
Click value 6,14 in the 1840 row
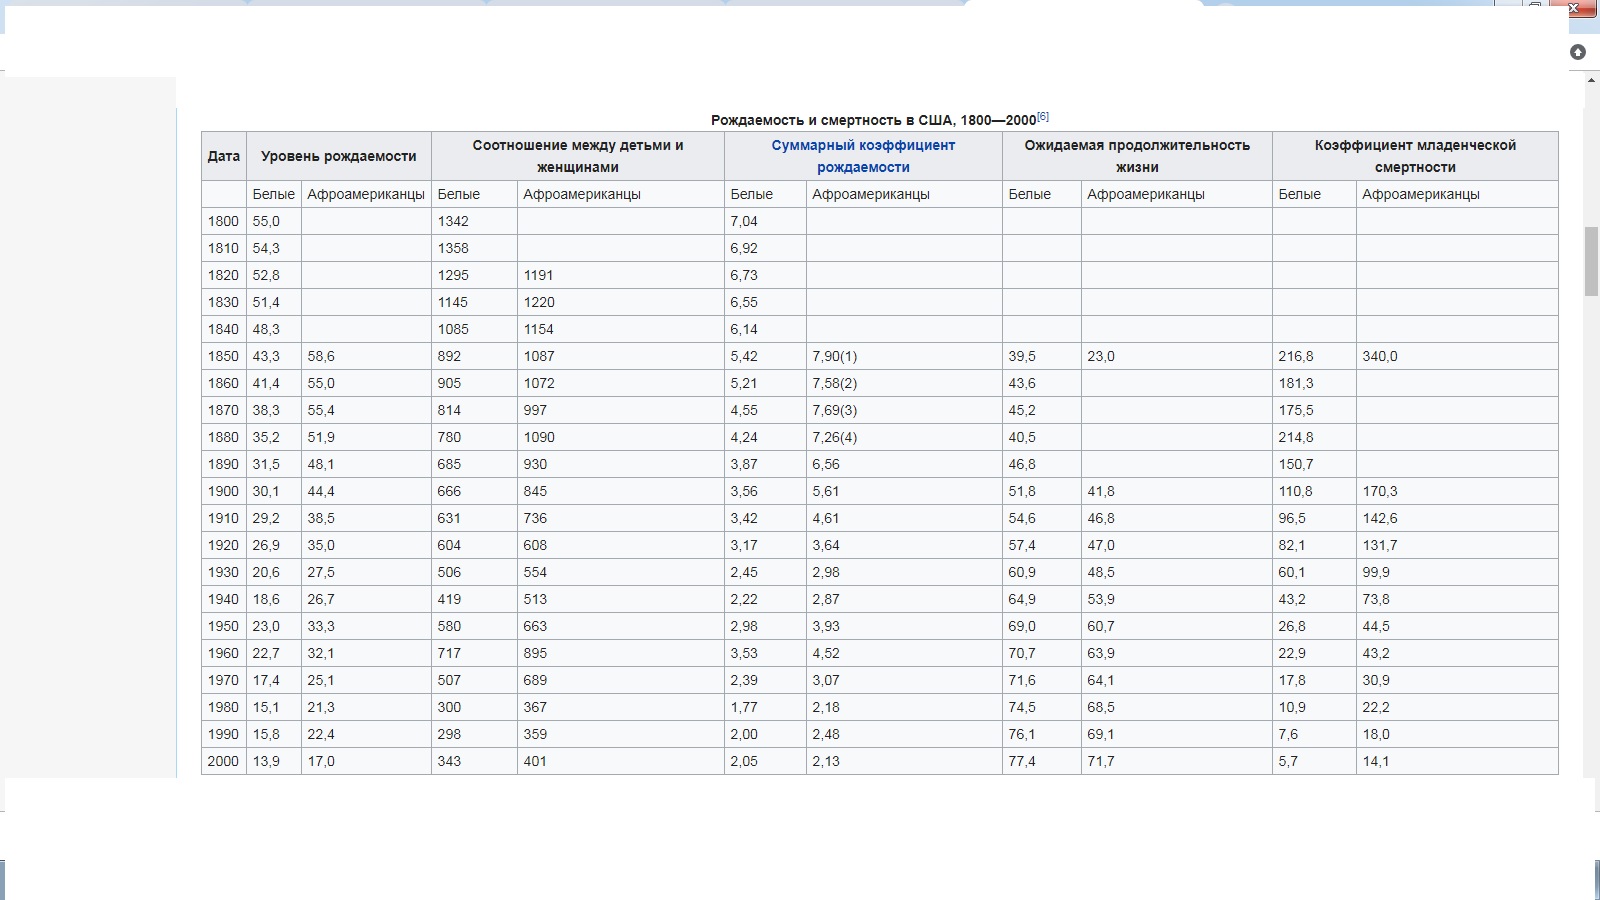pyautogui.click(x=744, y=329)
